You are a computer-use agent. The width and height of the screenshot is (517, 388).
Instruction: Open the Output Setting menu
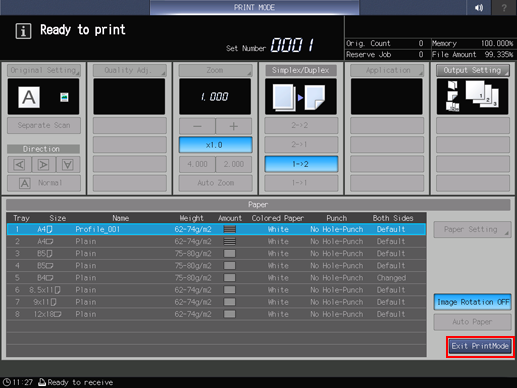(473, 70)
